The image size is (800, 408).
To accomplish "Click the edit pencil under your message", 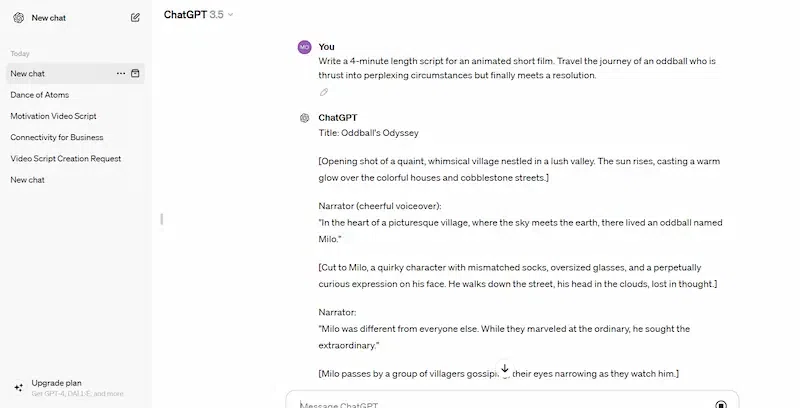I will (323, 92).
